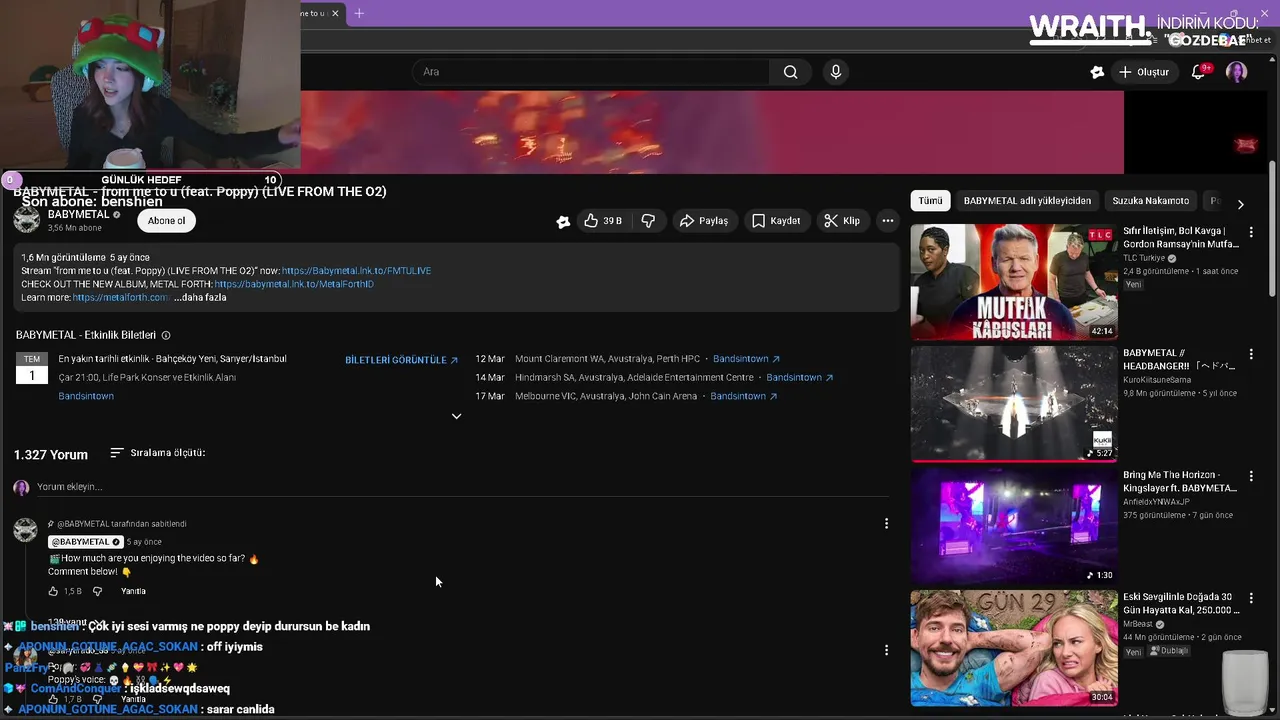Click the Oluştur create button
1280x720 pixels.
(1144, 72)
